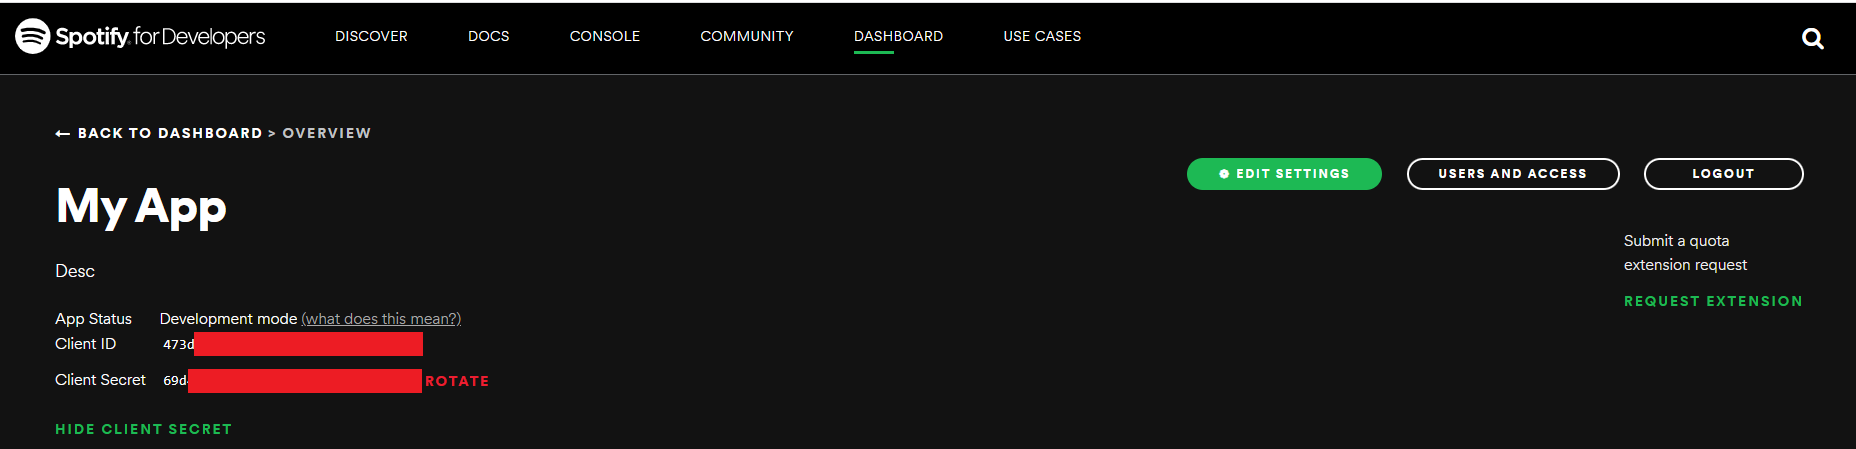Open Use Cases in the top navigation
This screenshot has height=449, width=1856.
(1042, 36)
